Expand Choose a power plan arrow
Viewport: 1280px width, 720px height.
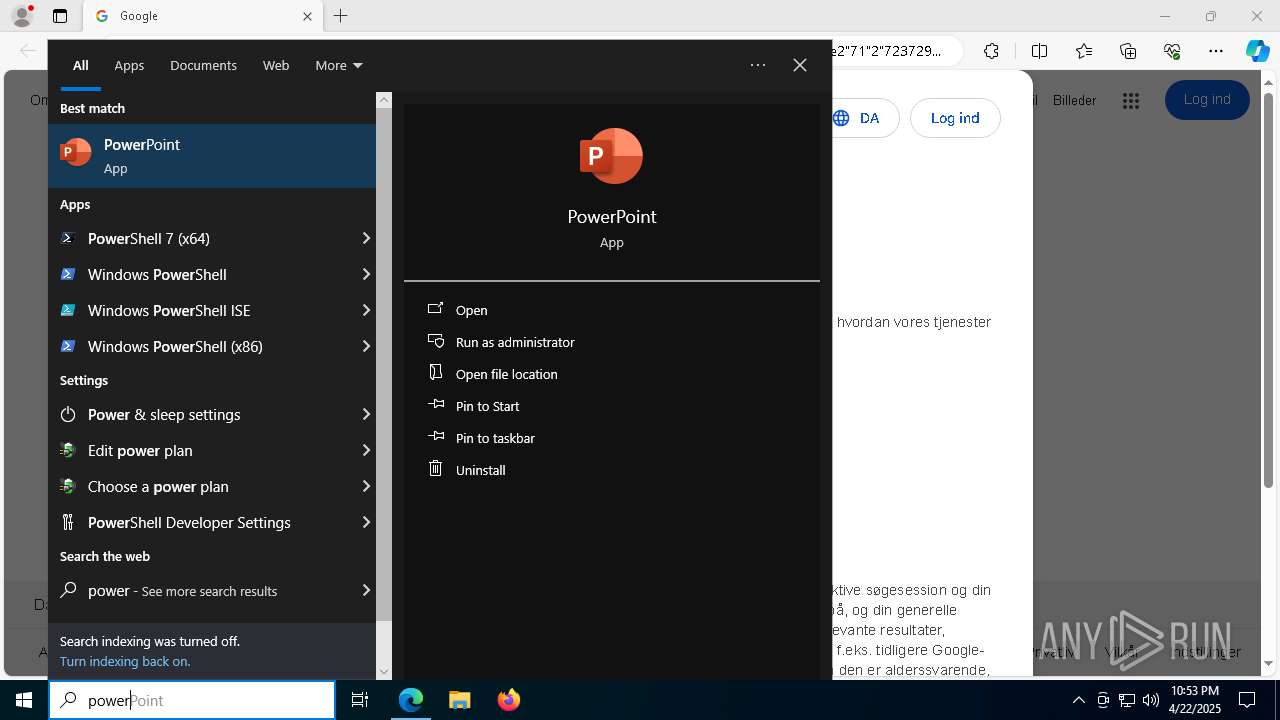pyautogui.click(x=366, y=486)
